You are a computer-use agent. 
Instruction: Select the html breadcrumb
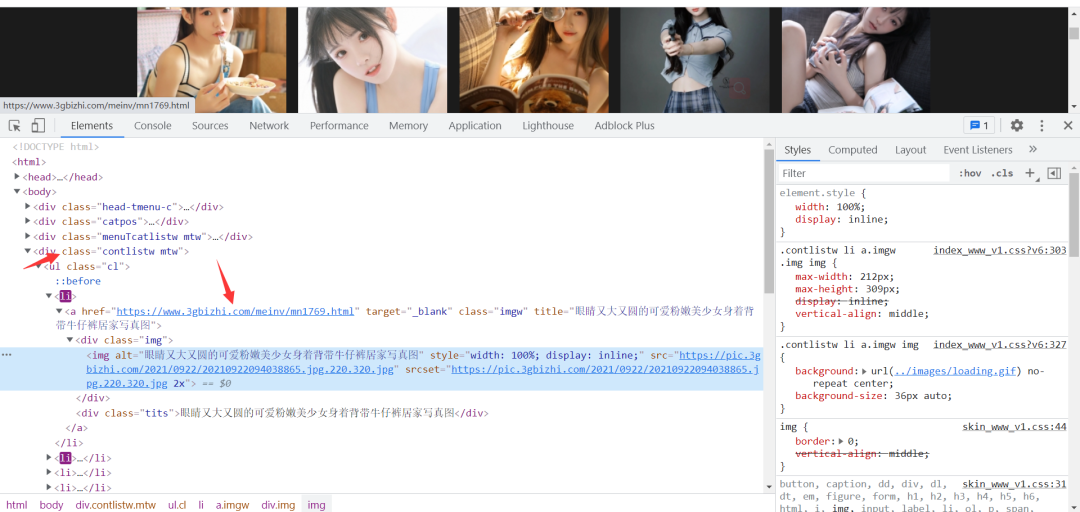click(x=17, y=505)
